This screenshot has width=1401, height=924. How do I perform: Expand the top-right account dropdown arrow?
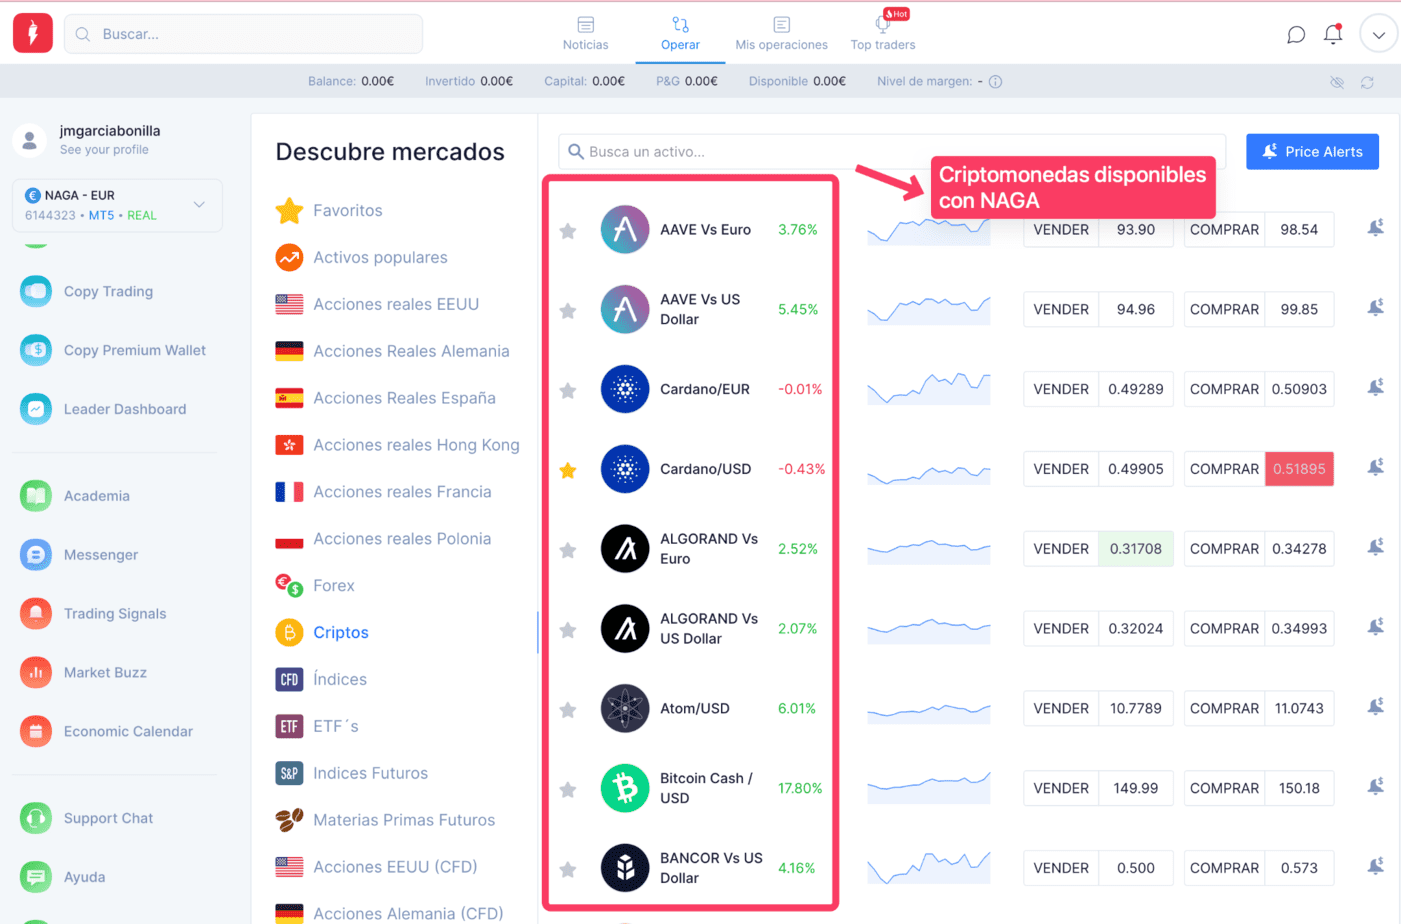(1379, 34)
